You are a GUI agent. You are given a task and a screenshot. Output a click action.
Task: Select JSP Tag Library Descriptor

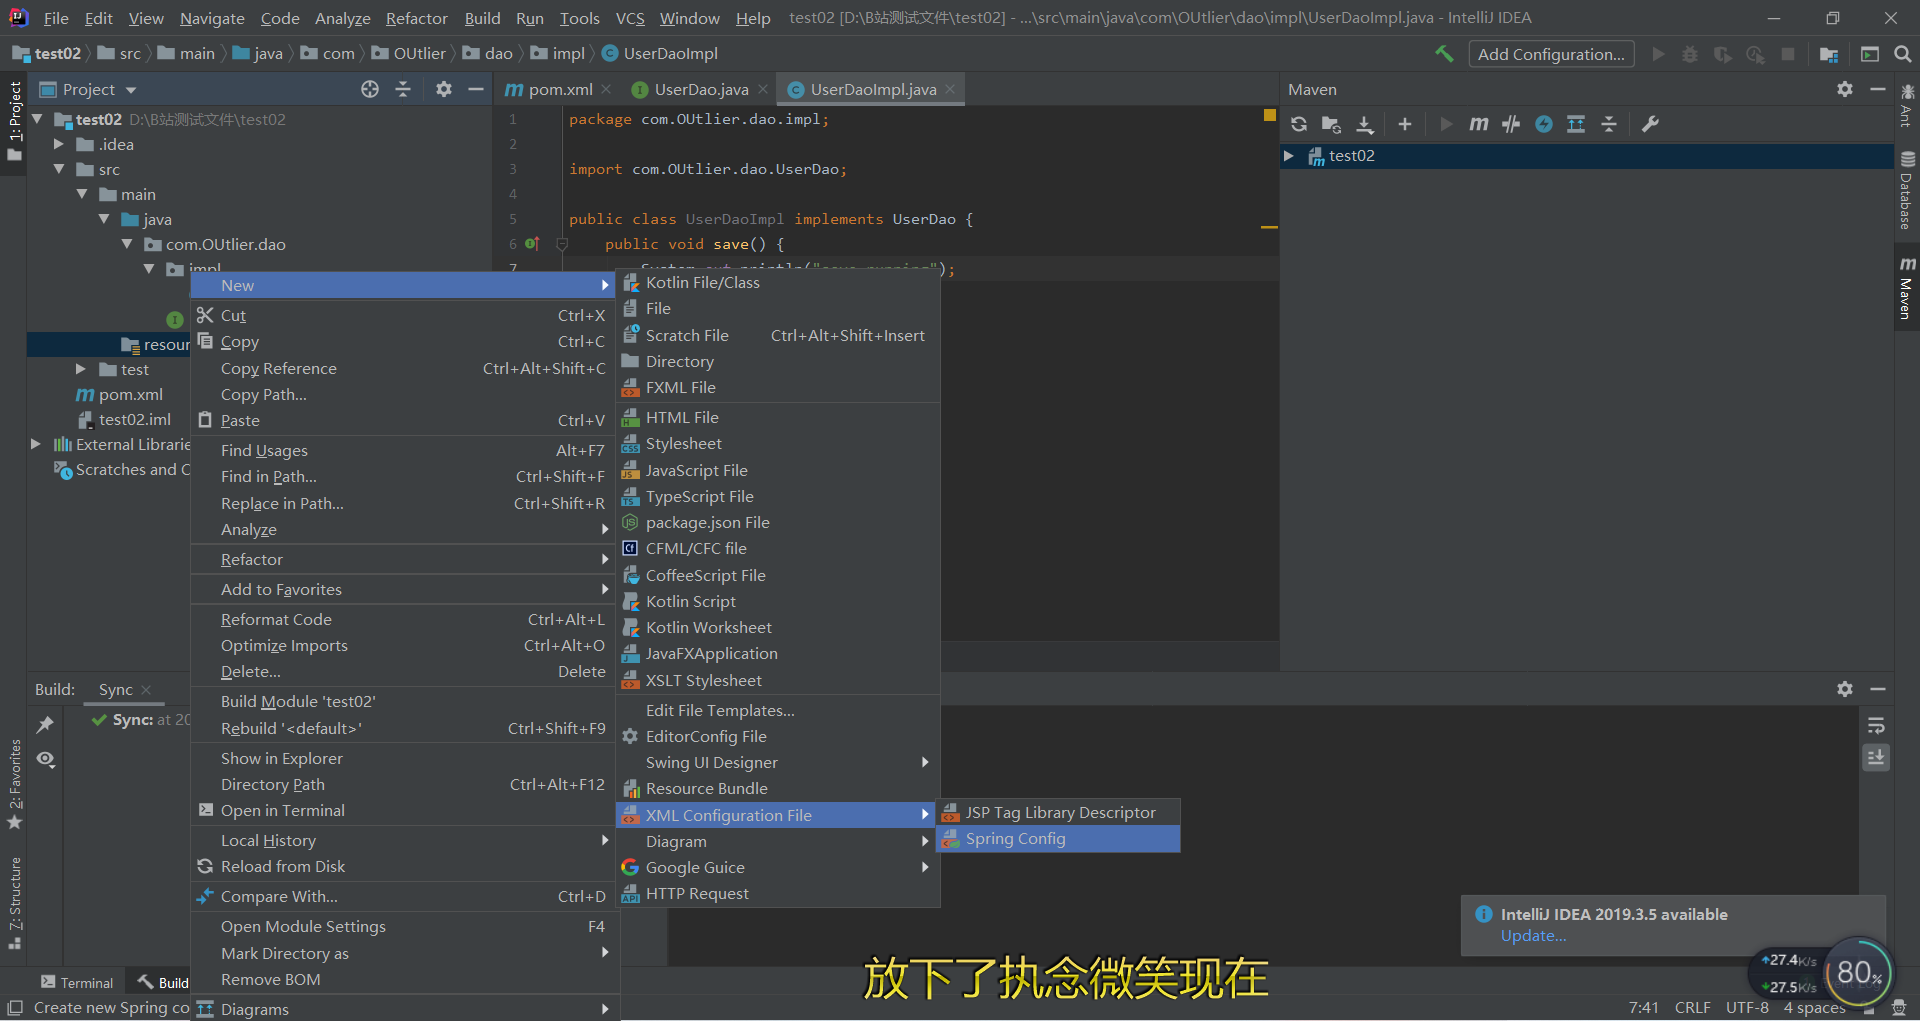coord(1058,812)
